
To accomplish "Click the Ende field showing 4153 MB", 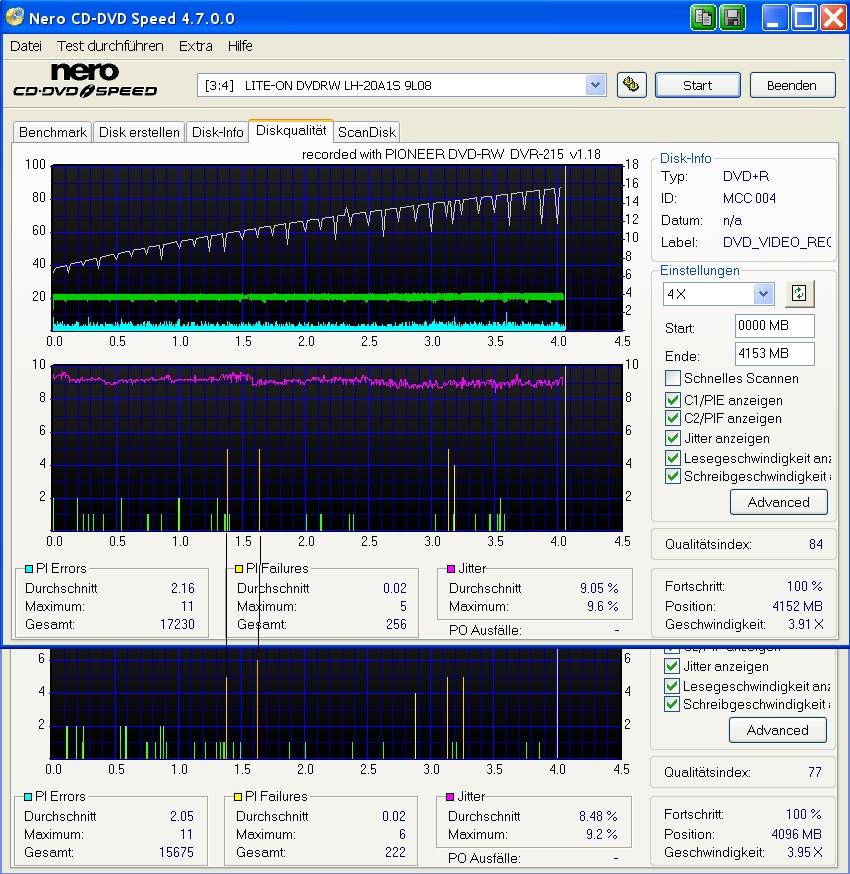I will 773,353.
